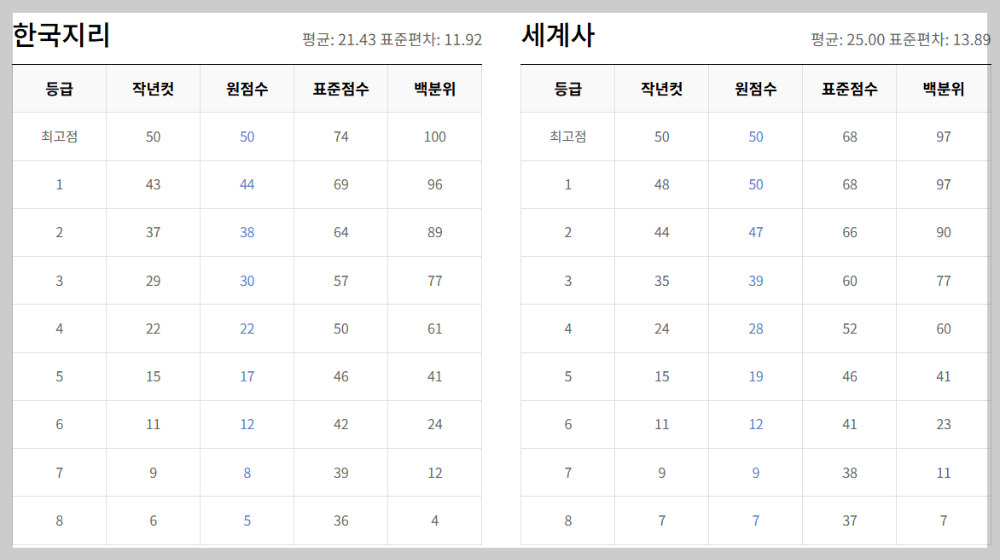Viewport: 1000px width, 560px height.
Task: Click 세계사 grade 6 표준점수 value 41
Action: pyautogui.click(x=849, y=424)
